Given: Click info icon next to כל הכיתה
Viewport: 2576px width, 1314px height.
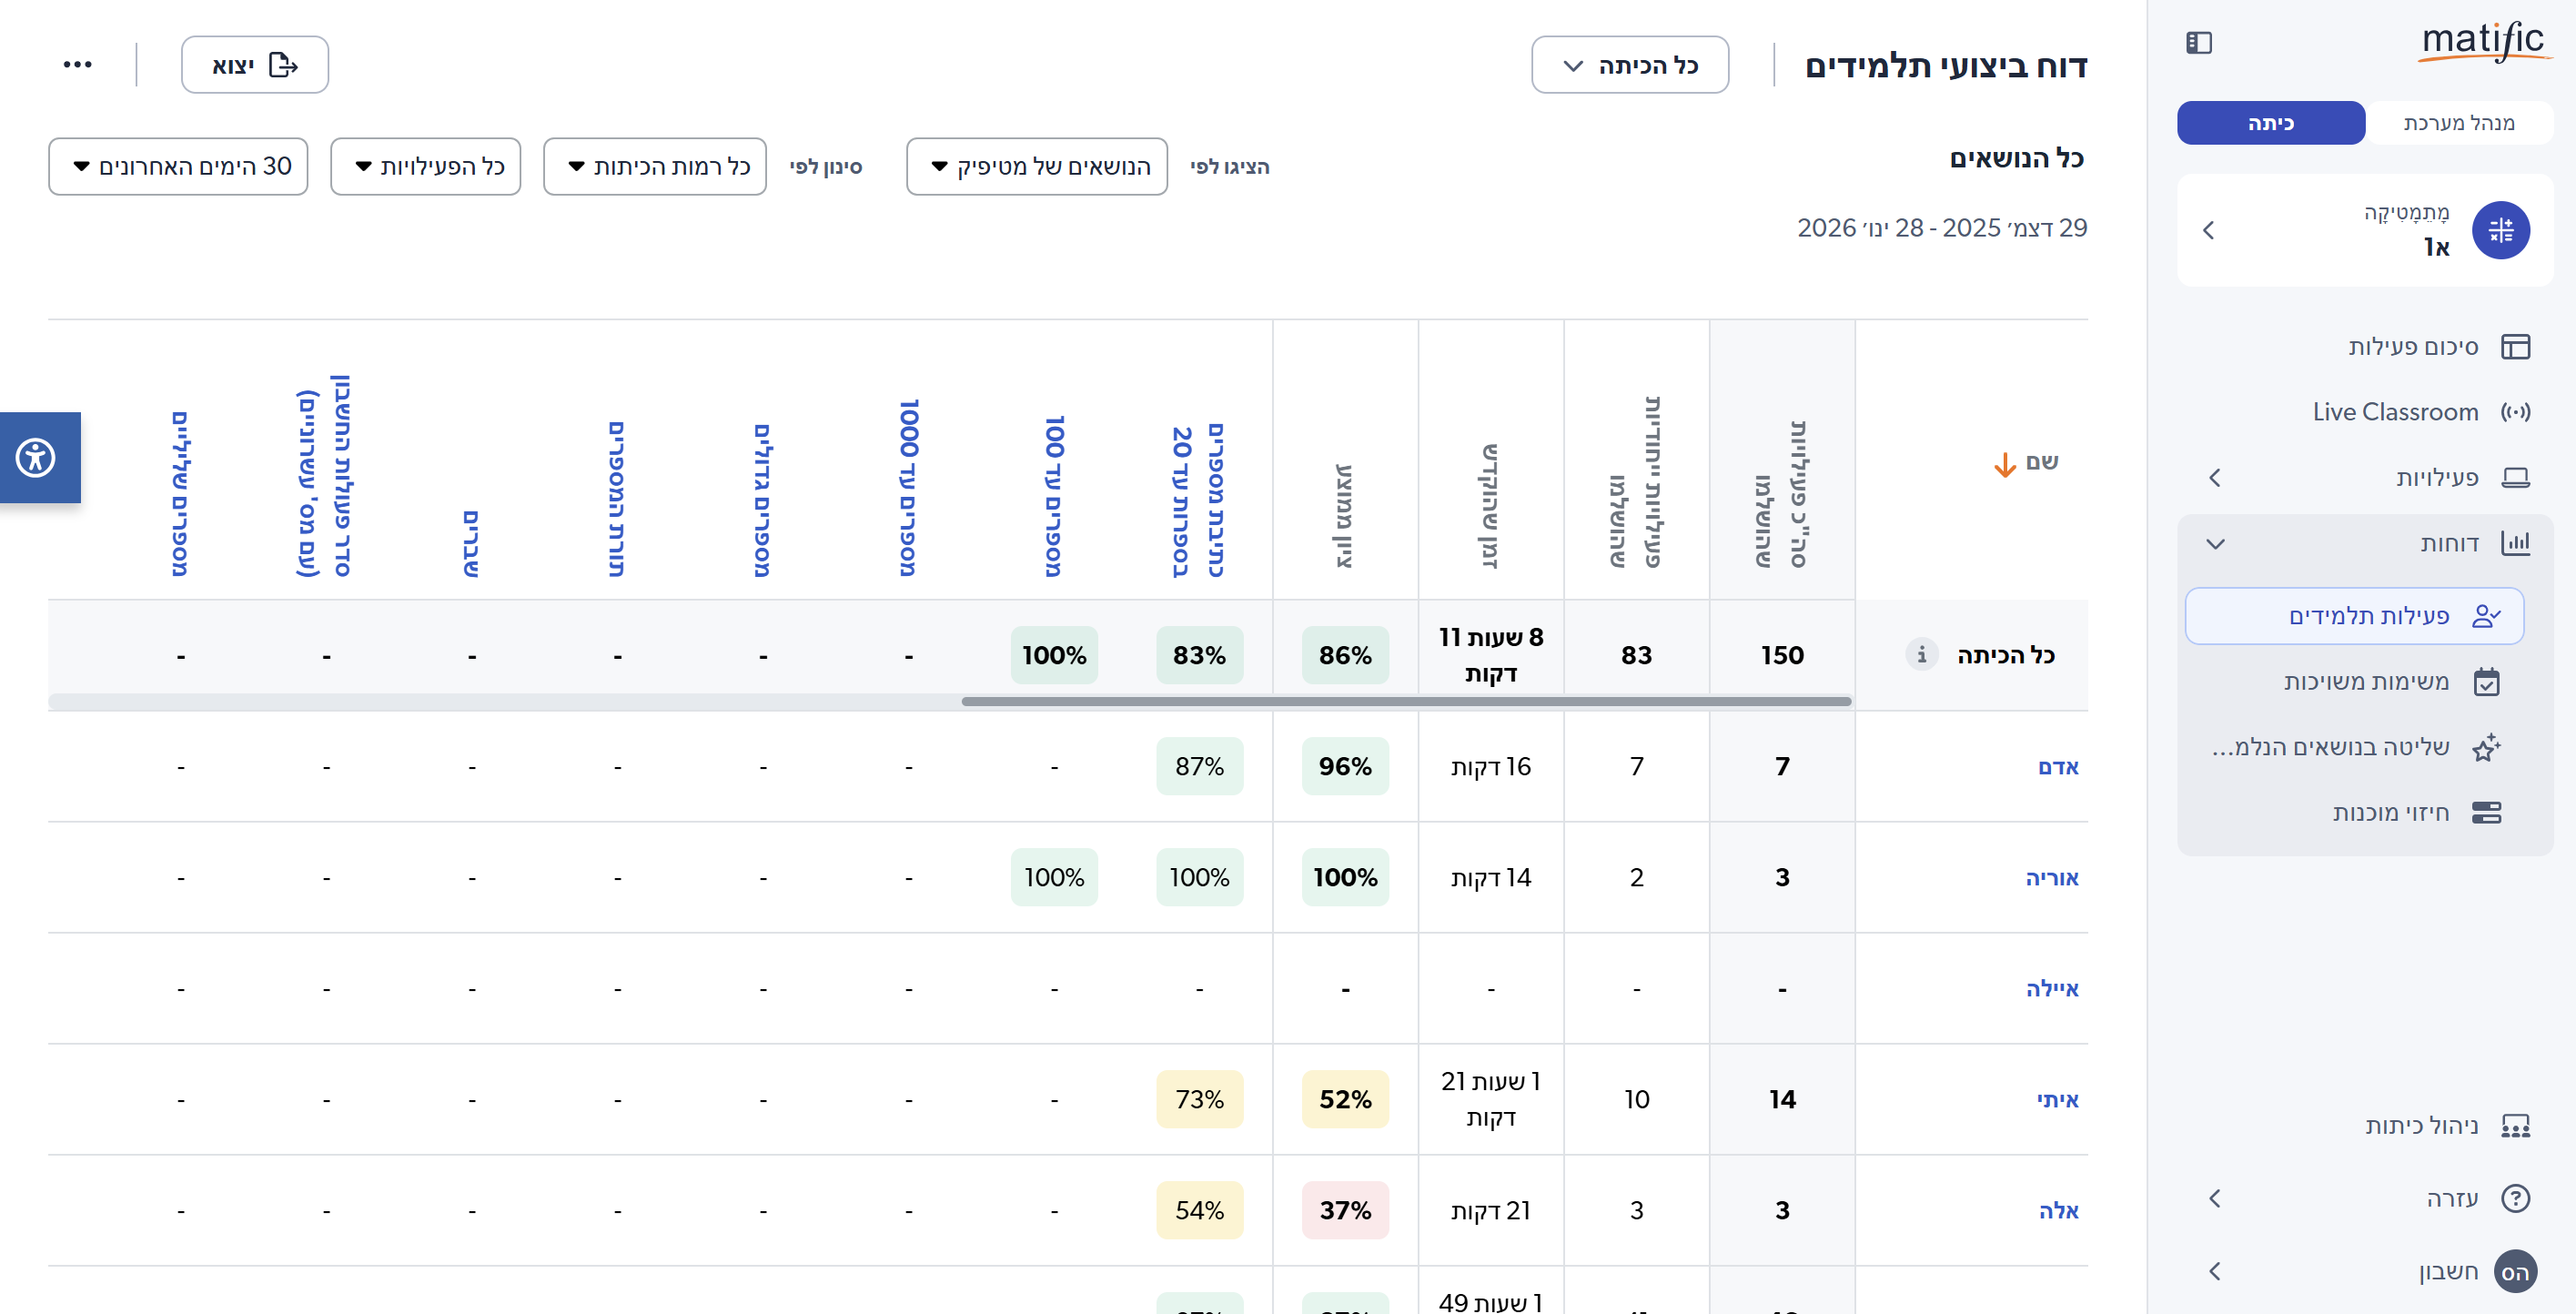Looking at the screenshot, I should tap(1921, 654).
